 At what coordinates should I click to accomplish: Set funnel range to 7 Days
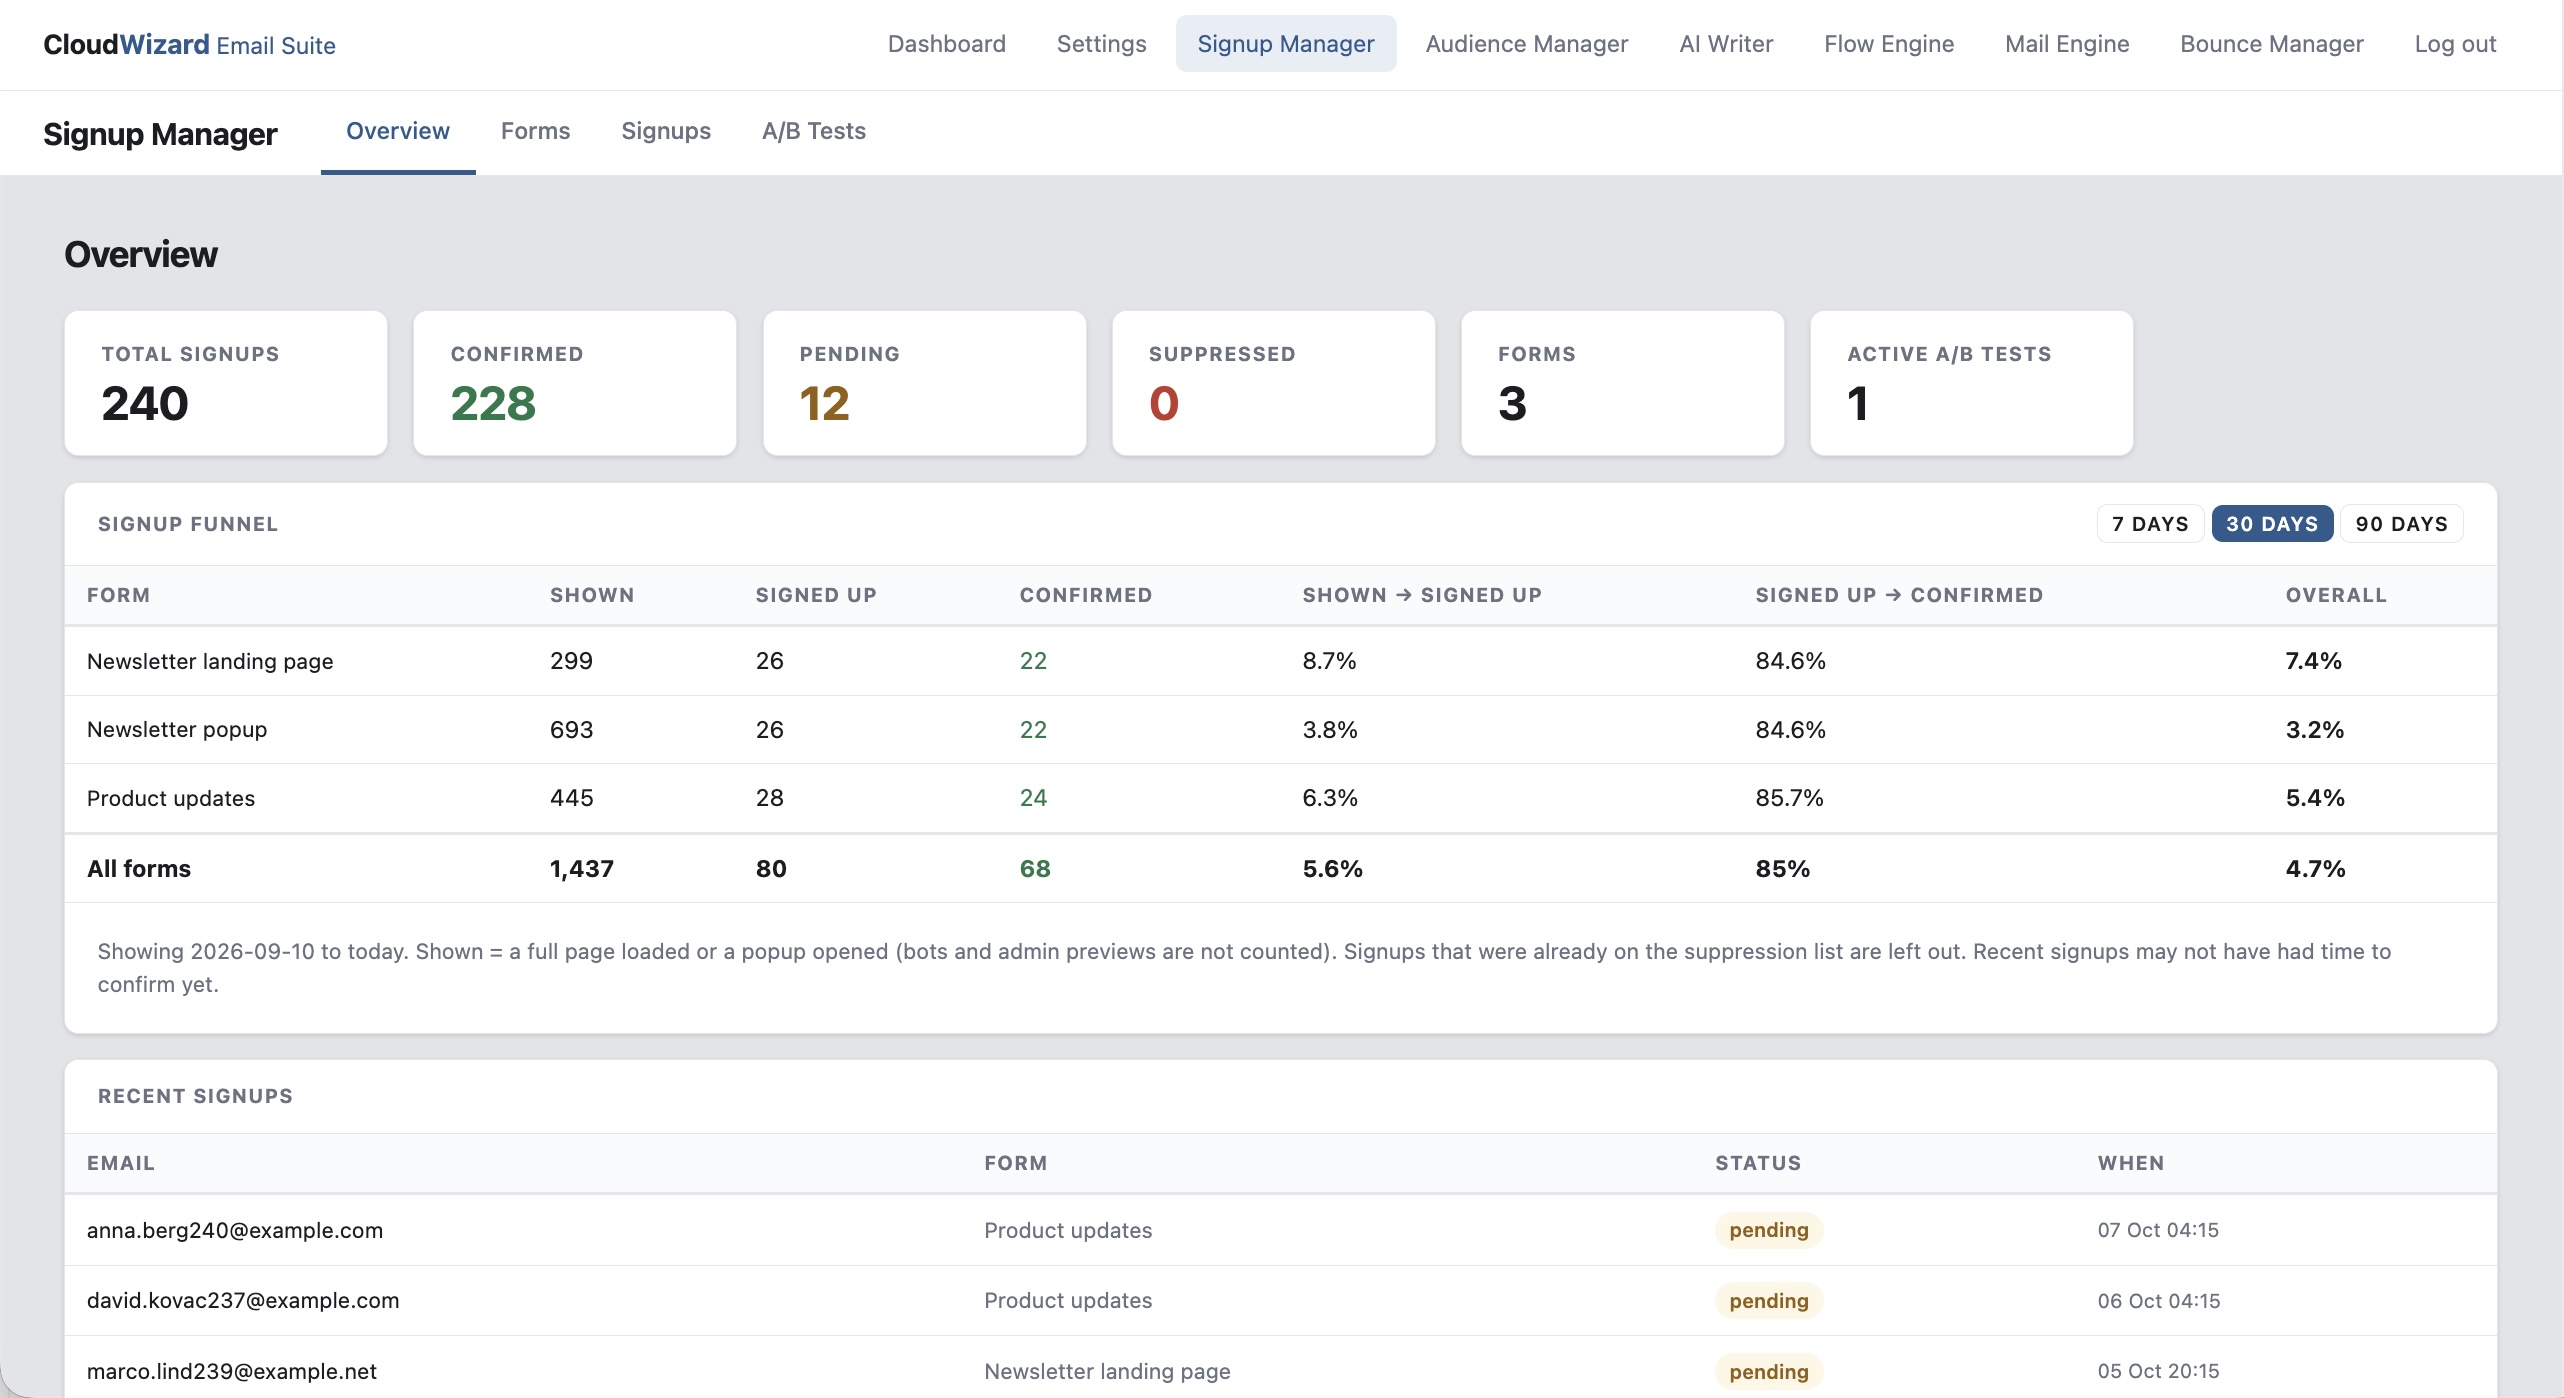(2150, 524)
